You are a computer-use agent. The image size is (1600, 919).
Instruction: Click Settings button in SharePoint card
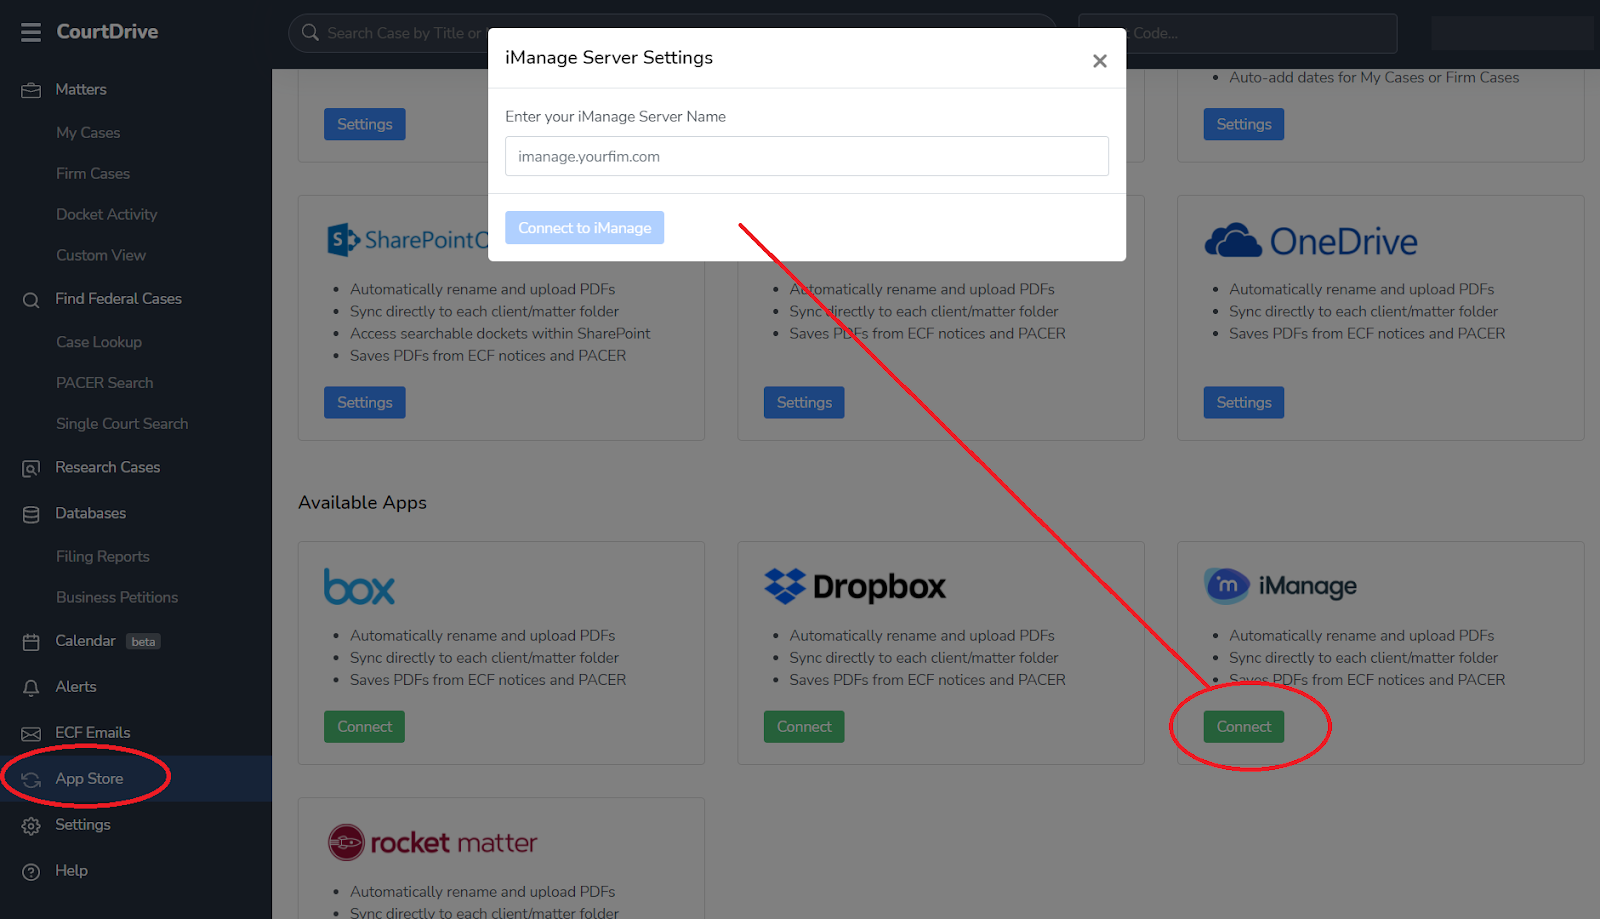pyautogui.click(x=365, y=403)
